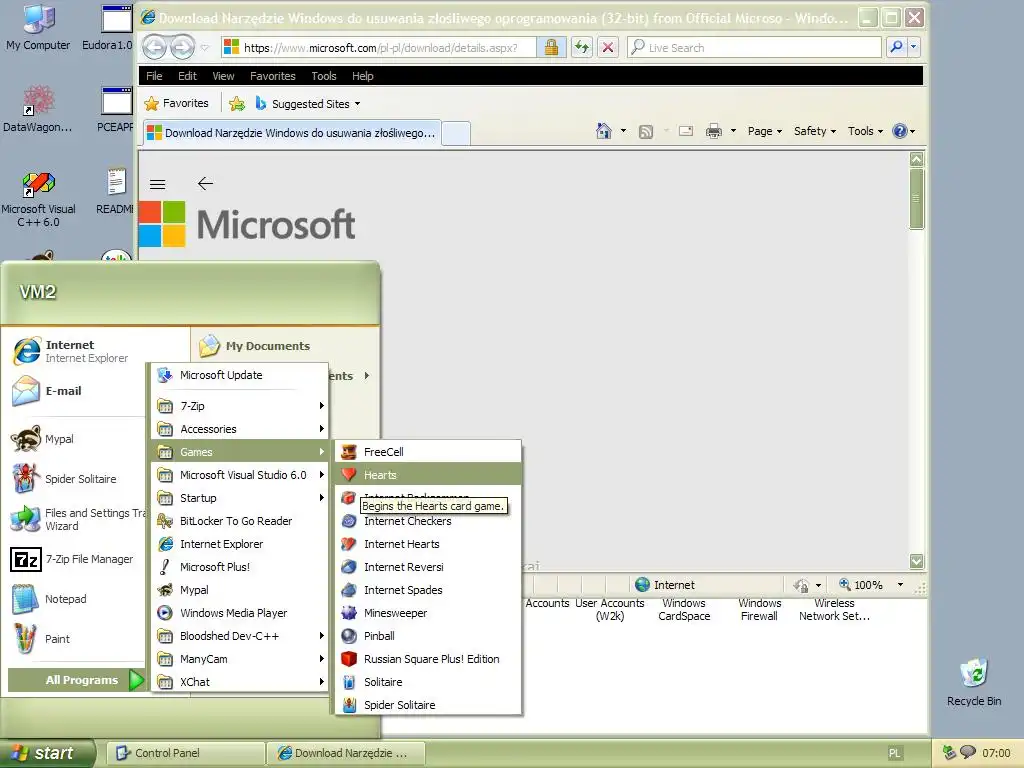
Task: Launch Windows Media Player
Action: point(240,613)
